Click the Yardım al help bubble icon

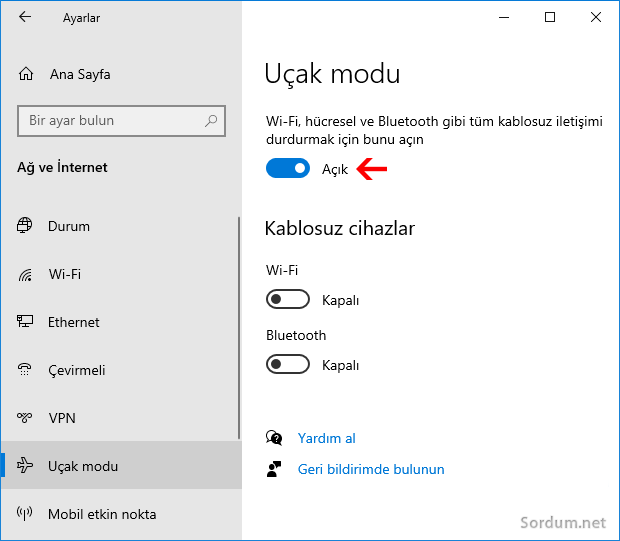(x=274, y=438)
